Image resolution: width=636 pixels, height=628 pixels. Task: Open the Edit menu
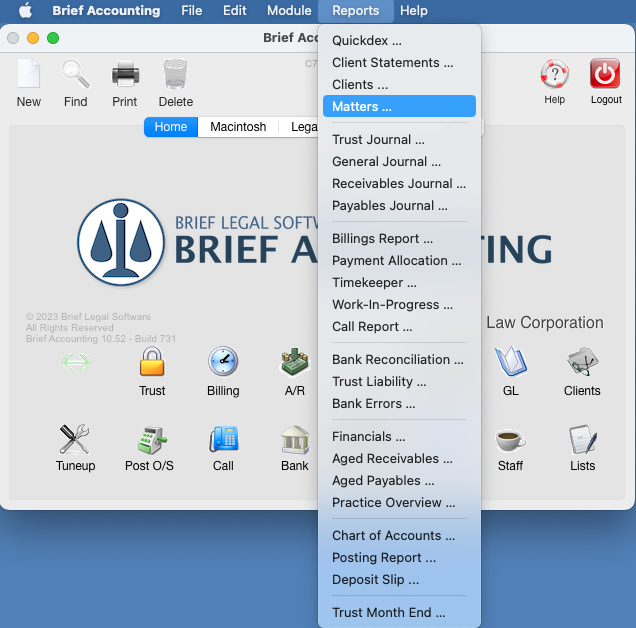pos(234,11)
